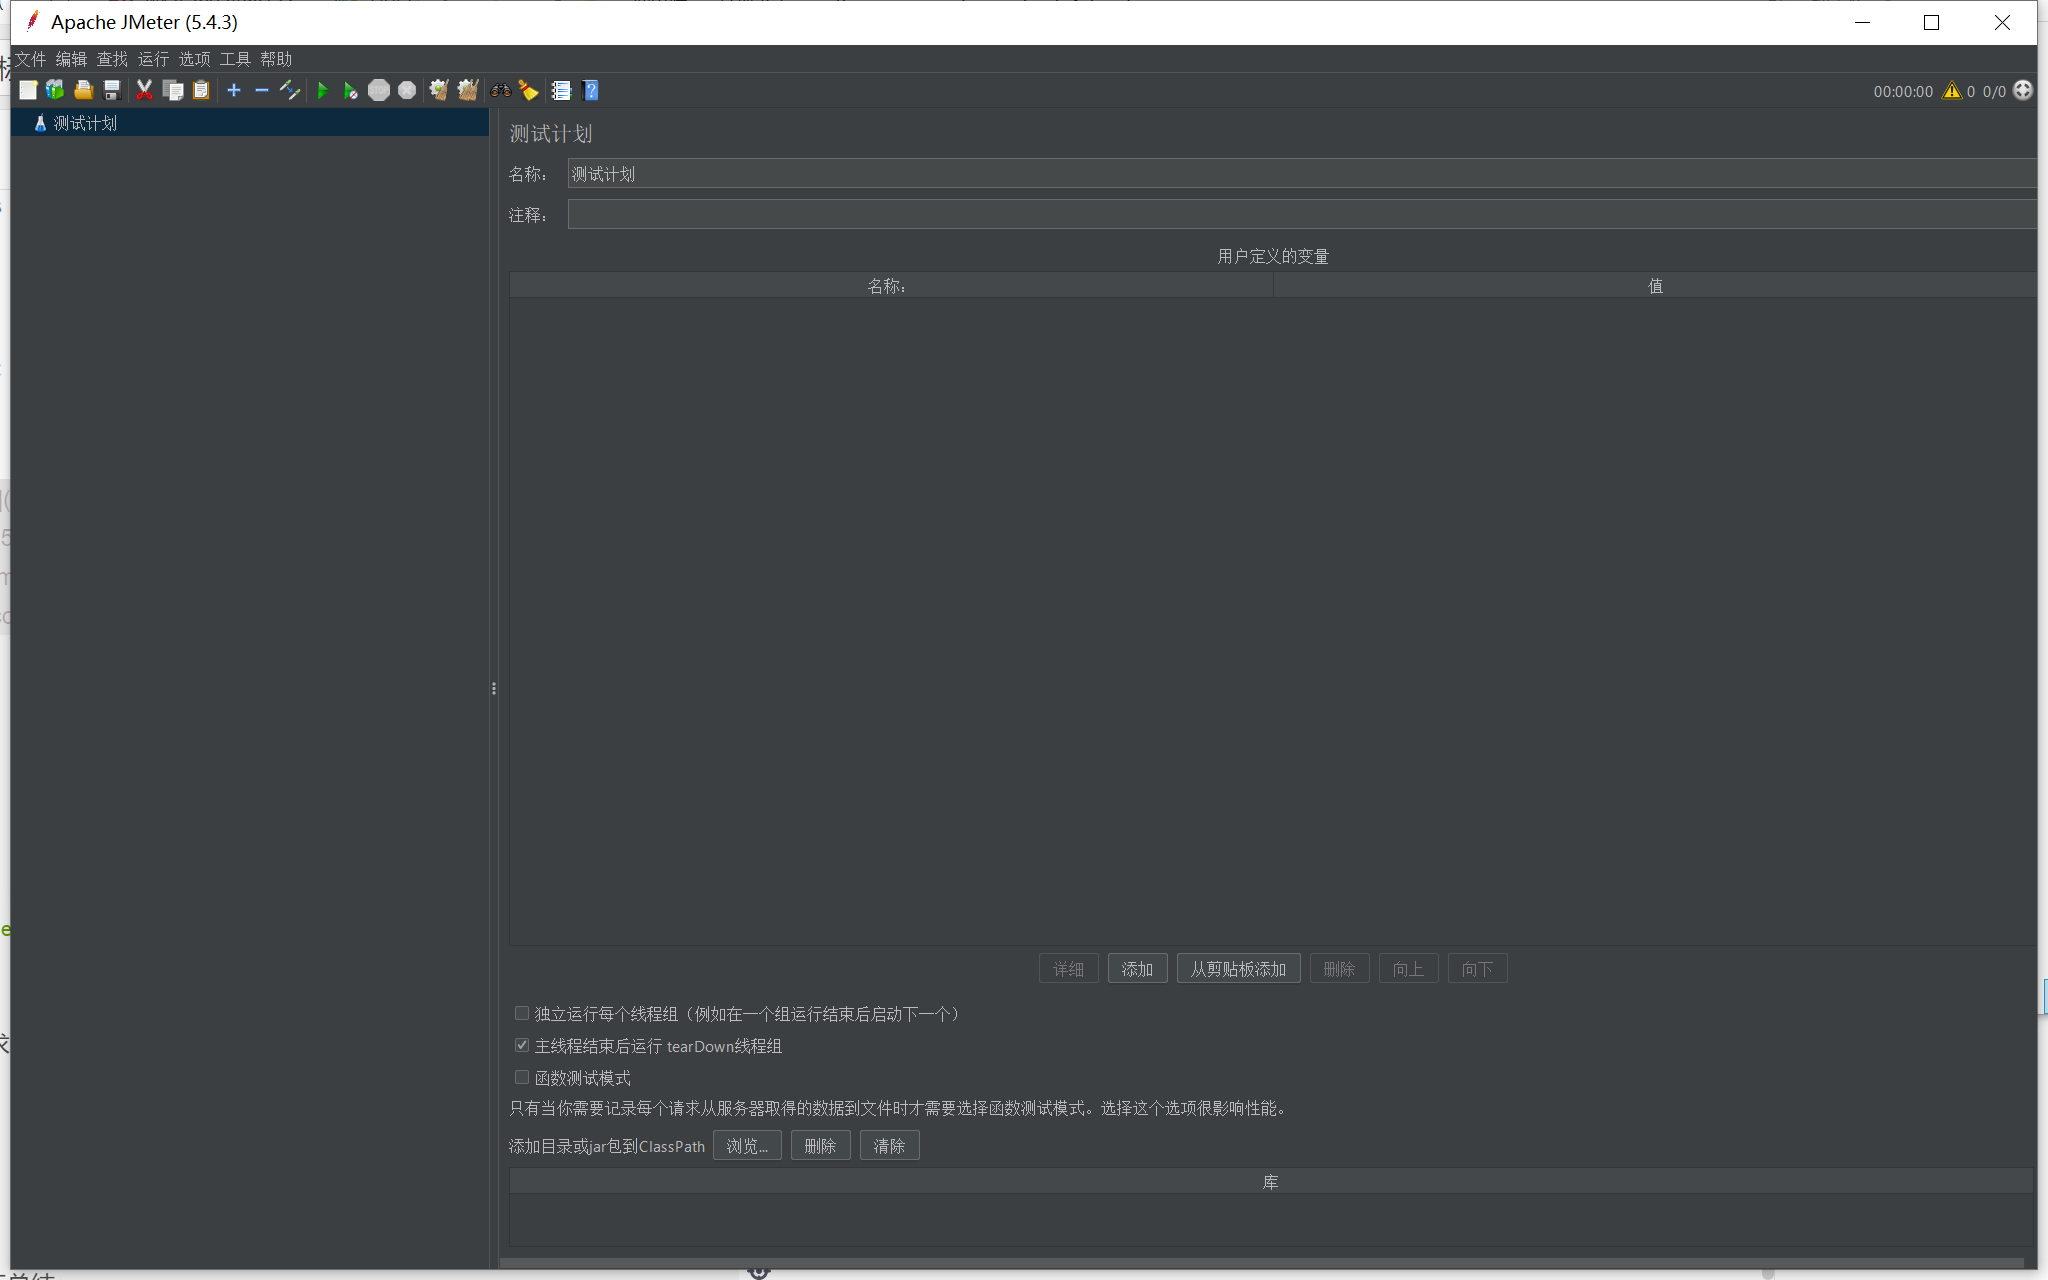The image size is (2048, 1280).
Task: Paste using the clipboard toolbar icon
Action: tap(201, 91)
